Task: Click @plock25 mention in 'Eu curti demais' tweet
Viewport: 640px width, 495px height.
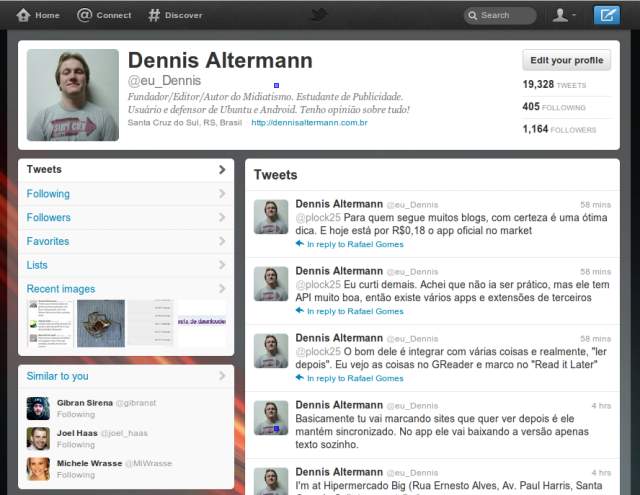Action: pos(318,284)
